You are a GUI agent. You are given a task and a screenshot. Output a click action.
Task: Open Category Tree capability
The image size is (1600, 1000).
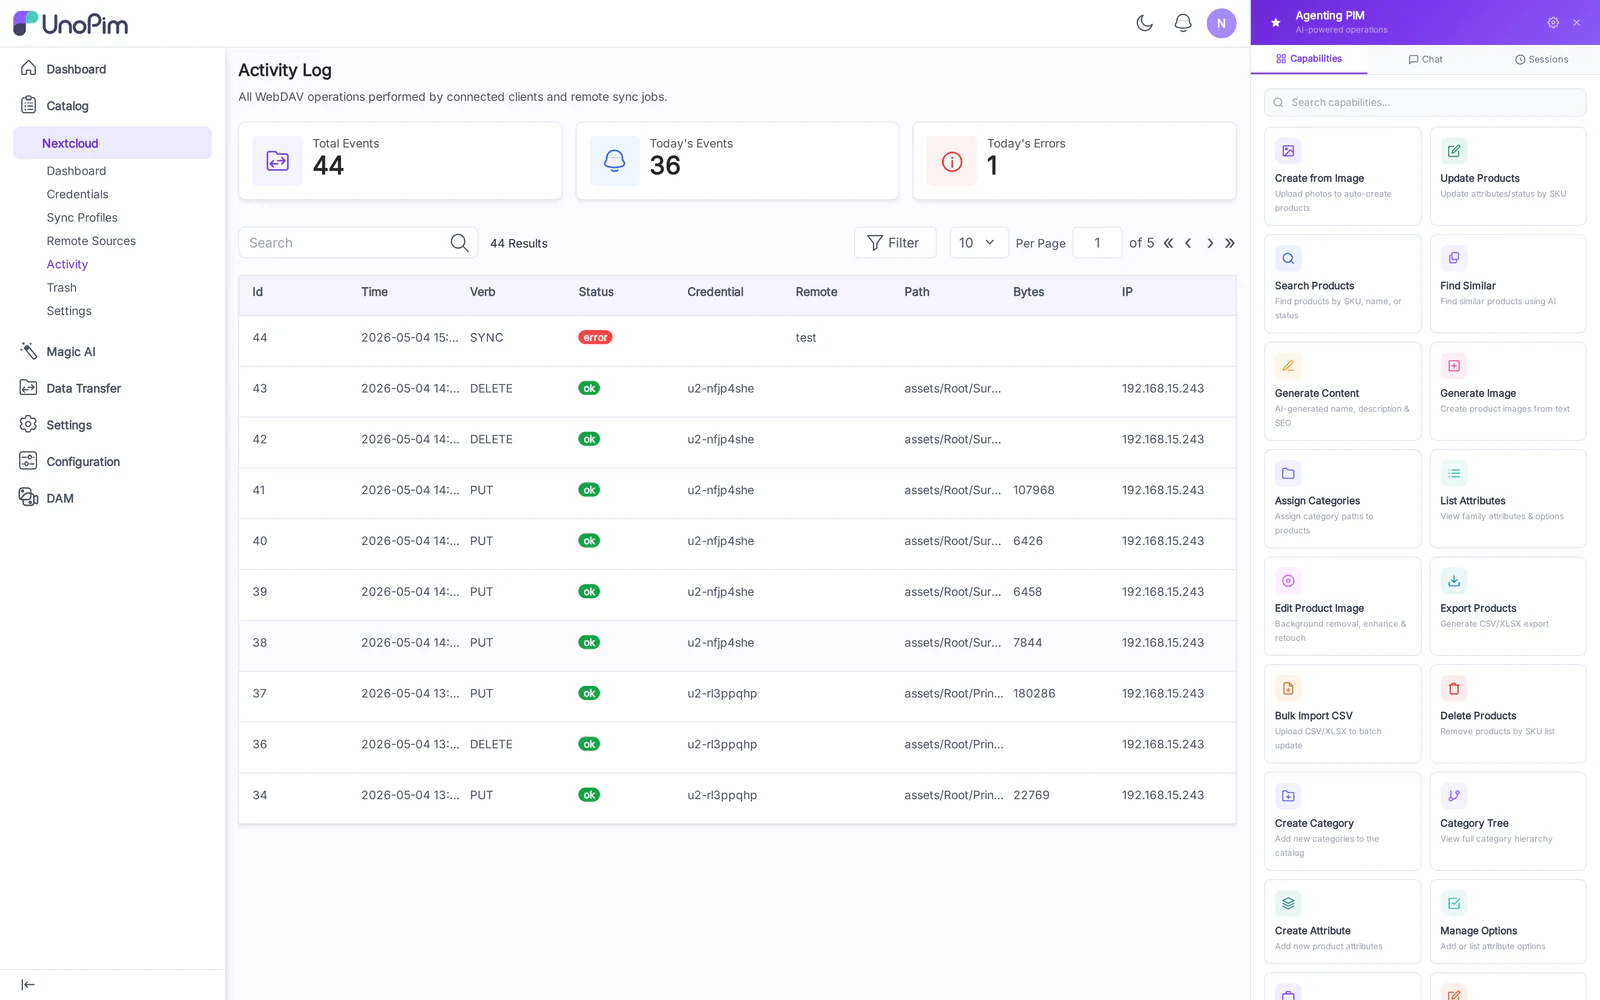[x=1508, y=821]
